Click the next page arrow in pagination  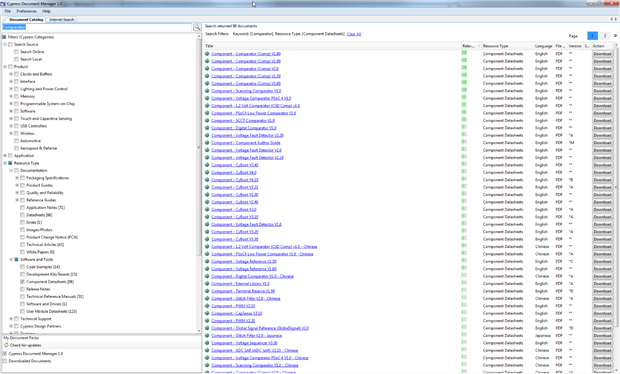pyautogui.click(x=615, y=36)
